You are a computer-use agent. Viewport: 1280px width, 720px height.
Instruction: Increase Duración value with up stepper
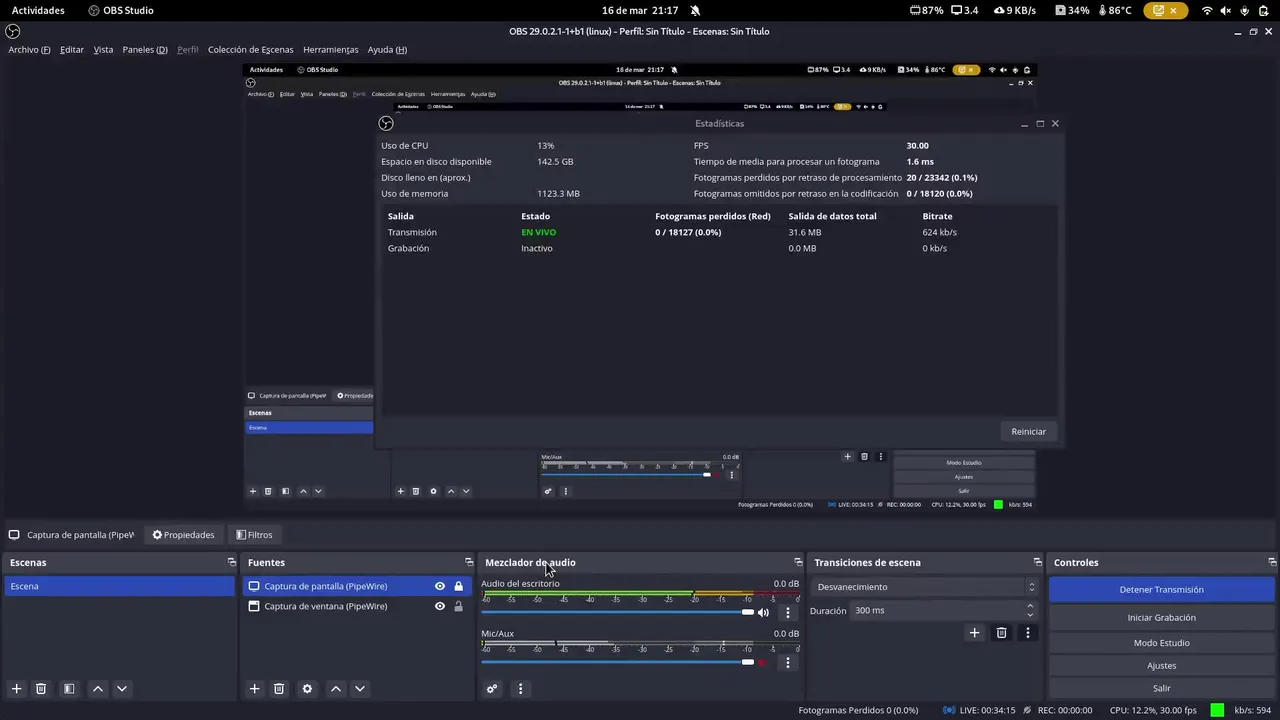point(1030,606)
